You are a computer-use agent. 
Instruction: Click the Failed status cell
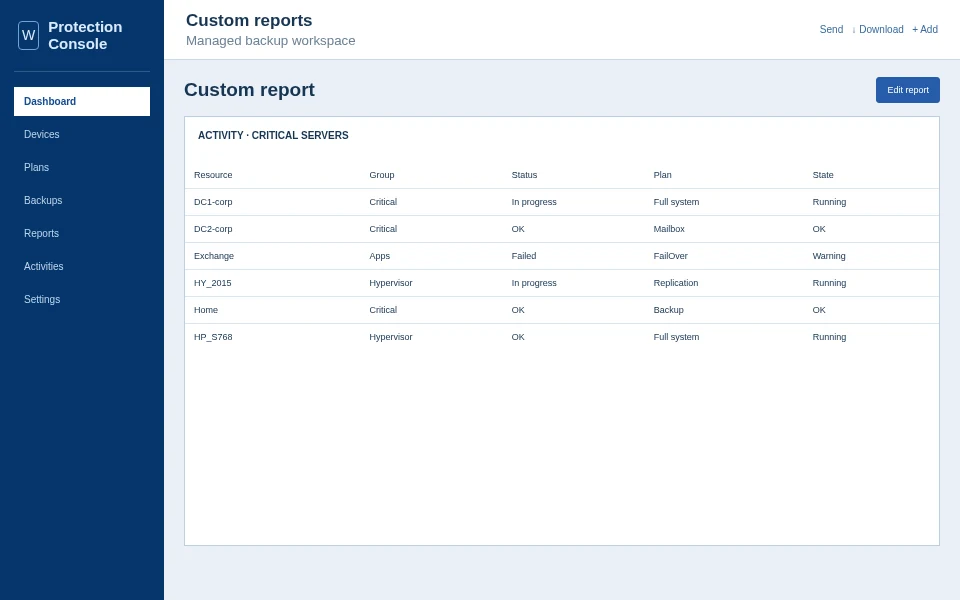coord(523,256)
